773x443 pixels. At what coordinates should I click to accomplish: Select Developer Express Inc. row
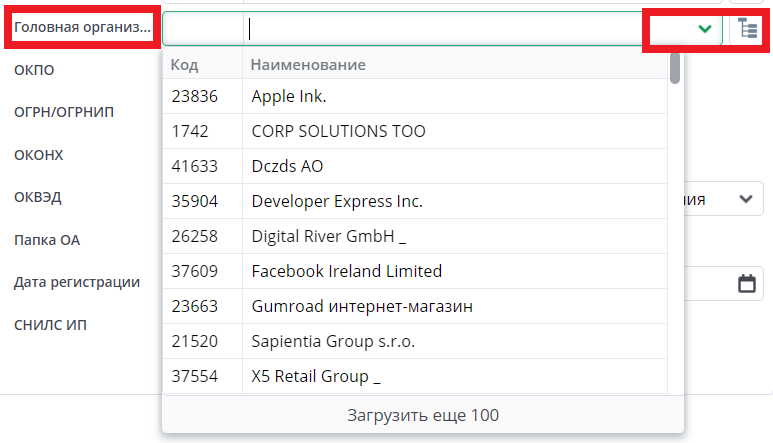(x=337, y=201)
